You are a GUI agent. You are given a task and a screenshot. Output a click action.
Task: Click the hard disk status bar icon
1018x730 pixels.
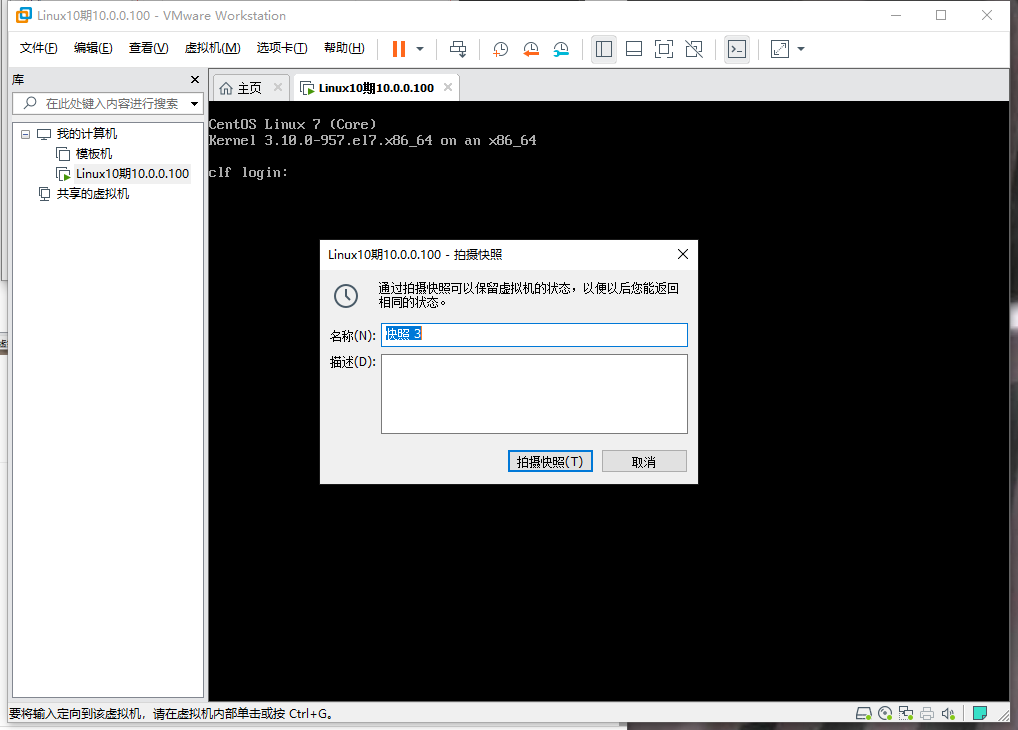(863, 714)
